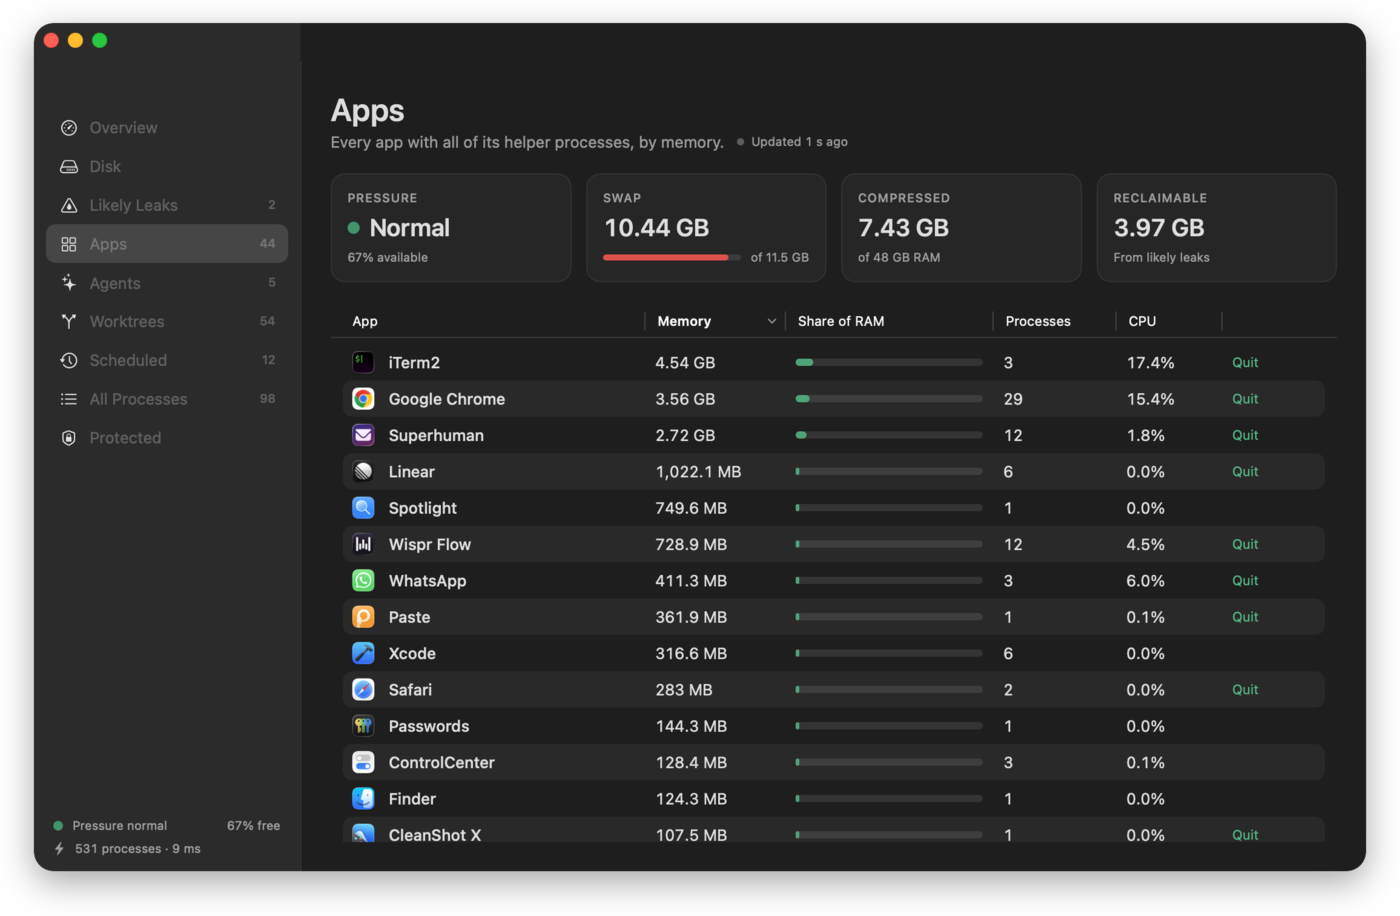This screenshot has width=1400, height=916.
Task: Click the Safari app icon
Action: [363, 690]
